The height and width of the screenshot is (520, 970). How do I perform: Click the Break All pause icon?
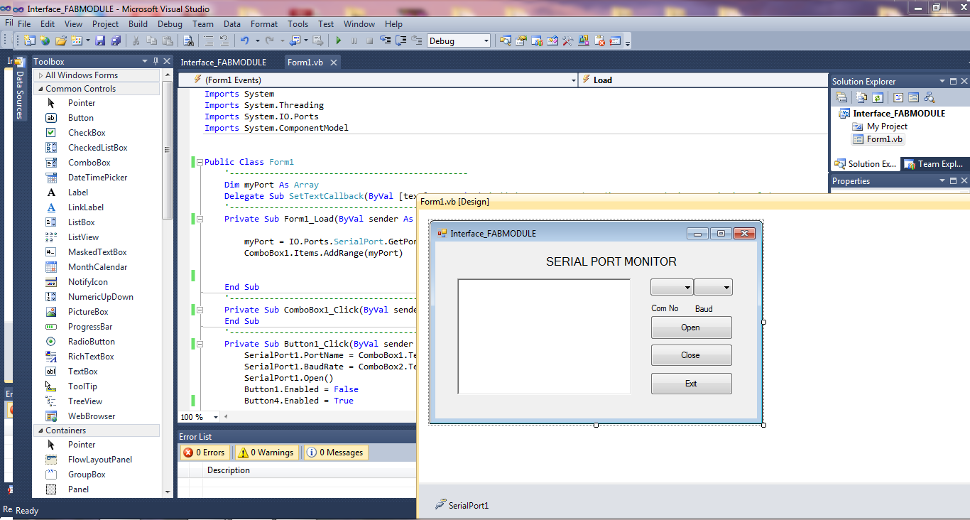(x=354, y=41)
